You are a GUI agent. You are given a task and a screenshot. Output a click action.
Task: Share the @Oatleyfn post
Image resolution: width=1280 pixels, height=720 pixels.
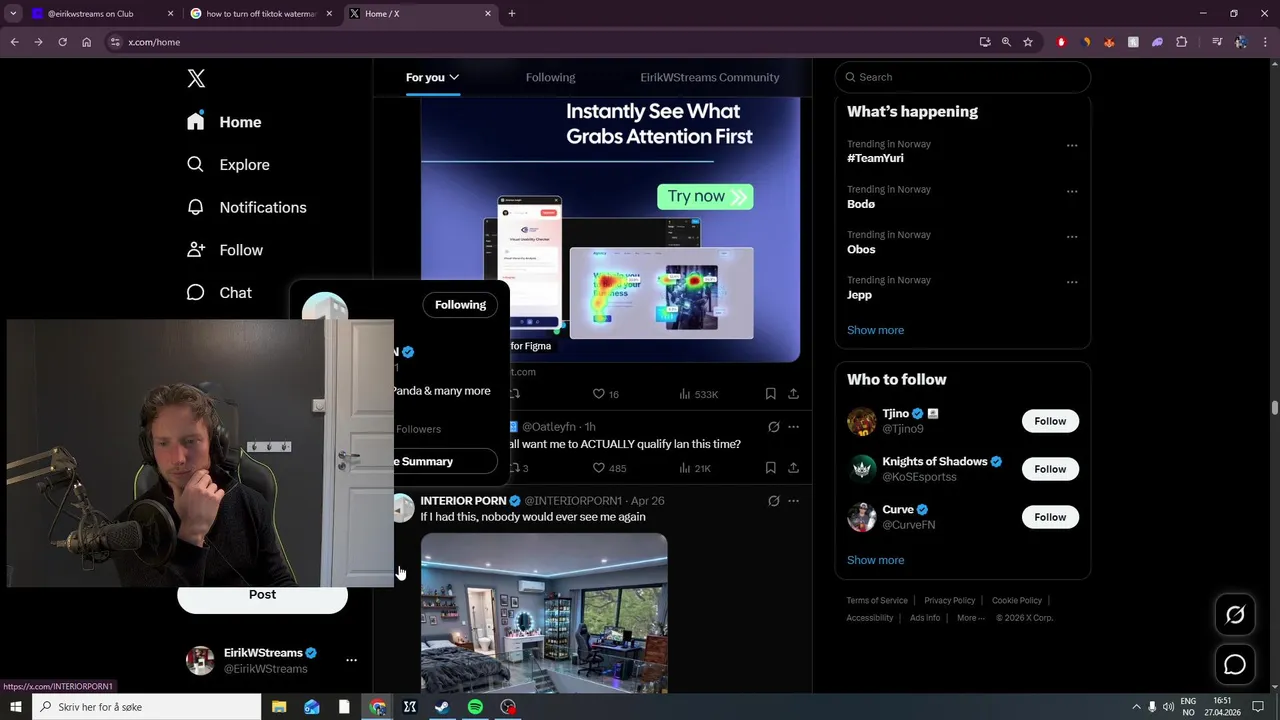coord(793,468)
